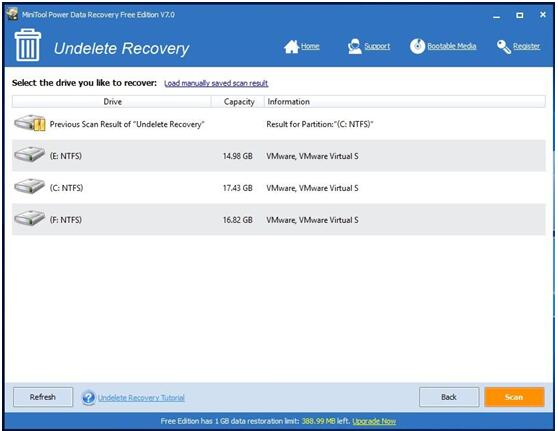Viewport: 558px width, 431px height.
Task: Open the Undelete Recovery Tutorial link
Action: pos(141,398)
